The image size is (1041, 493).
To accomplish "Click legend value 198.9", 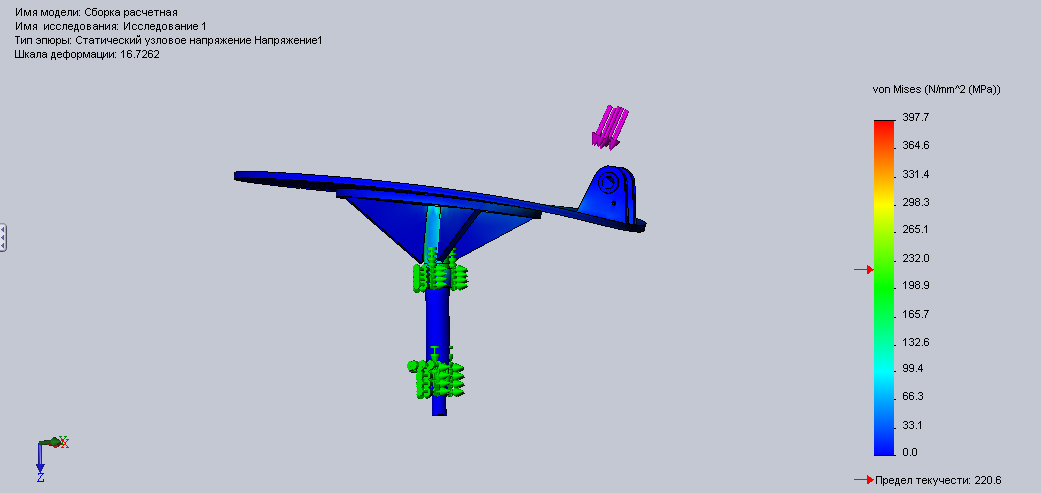I will point(916,286).
